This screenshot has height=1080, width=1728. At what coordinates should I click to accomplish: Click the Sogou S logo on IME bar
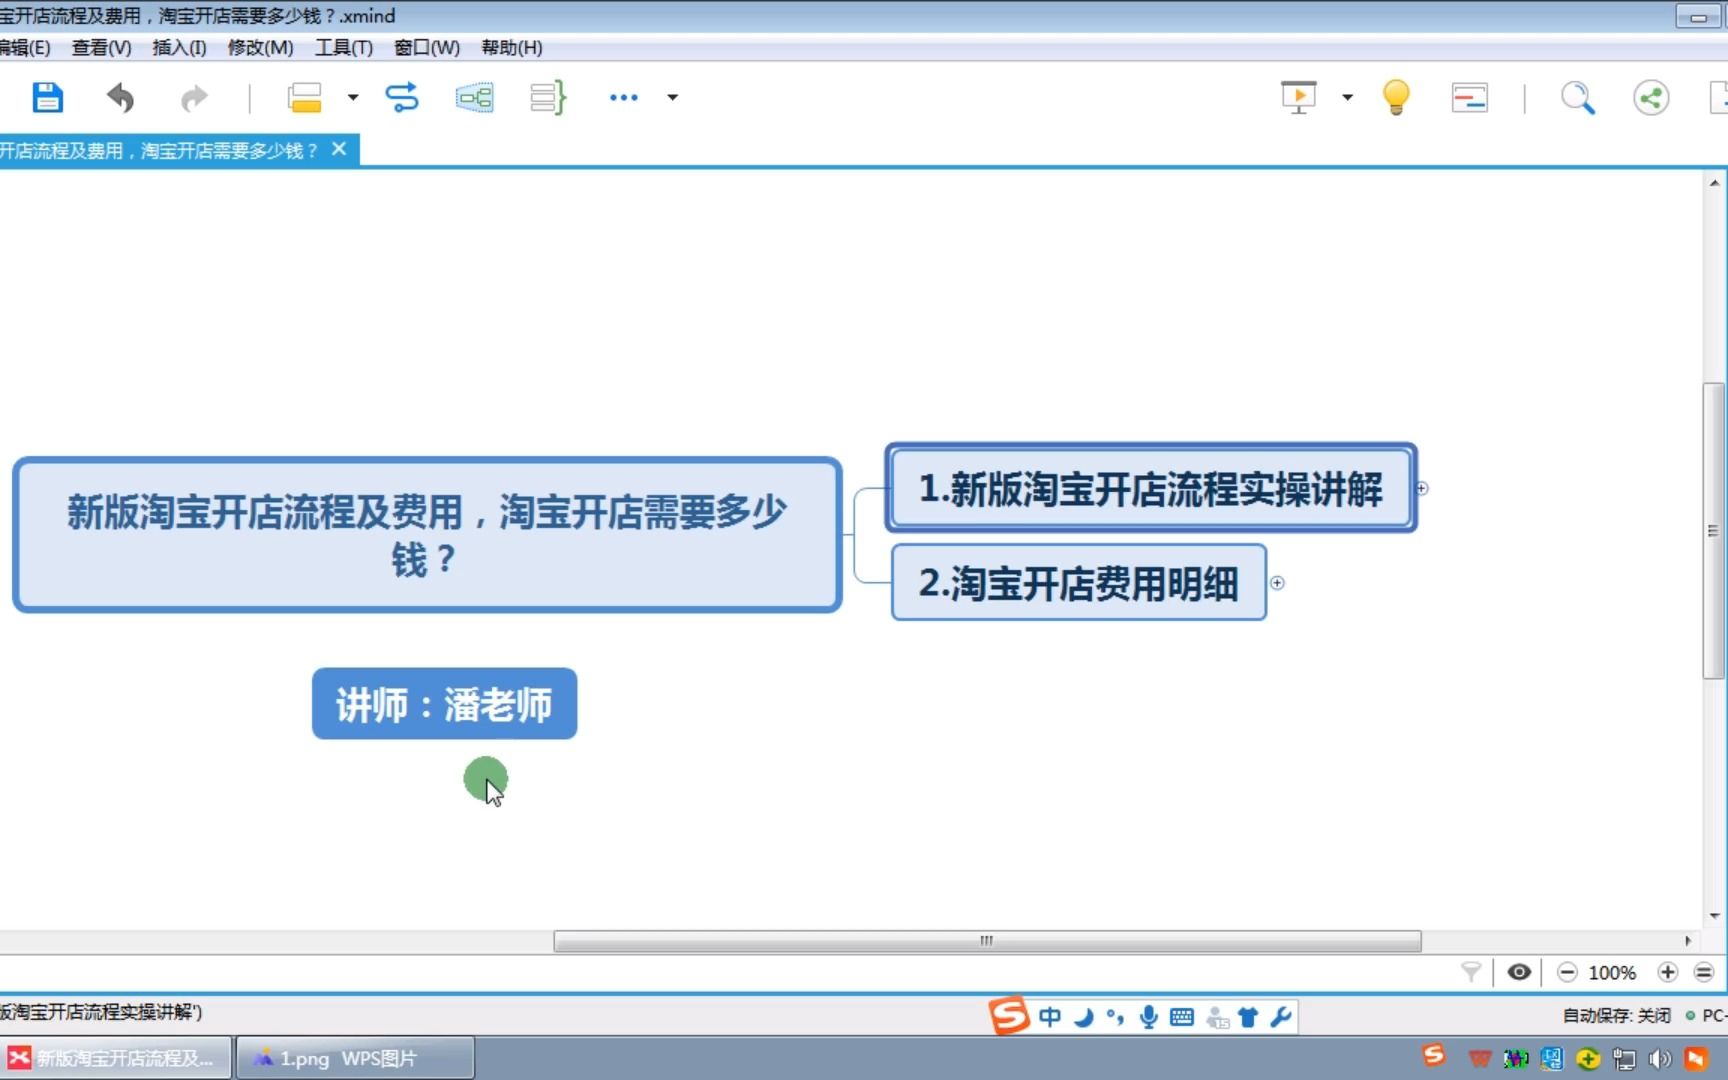point(1009,1016)
